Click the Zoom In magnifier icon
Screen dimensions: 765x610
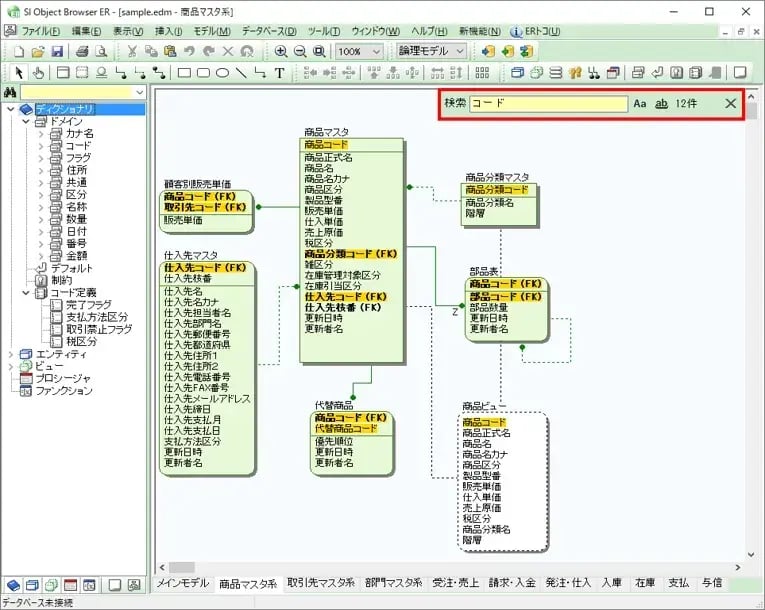click(x=281, y=51)
